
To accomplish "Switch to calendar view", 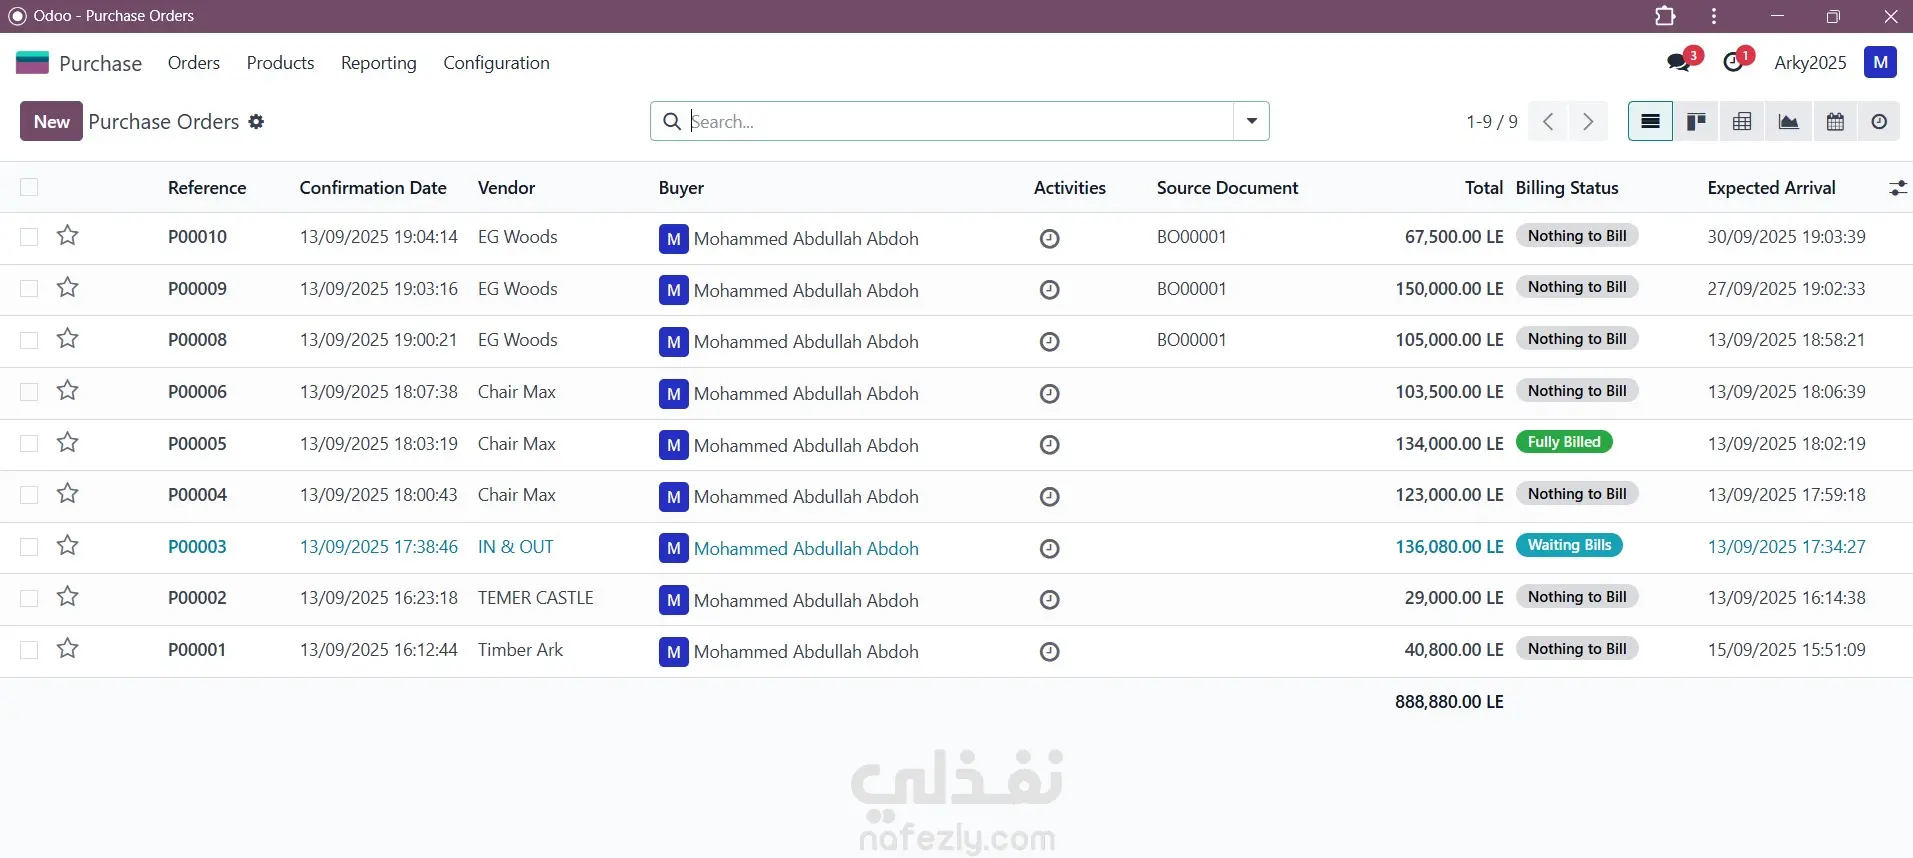I will (1835, 122).
